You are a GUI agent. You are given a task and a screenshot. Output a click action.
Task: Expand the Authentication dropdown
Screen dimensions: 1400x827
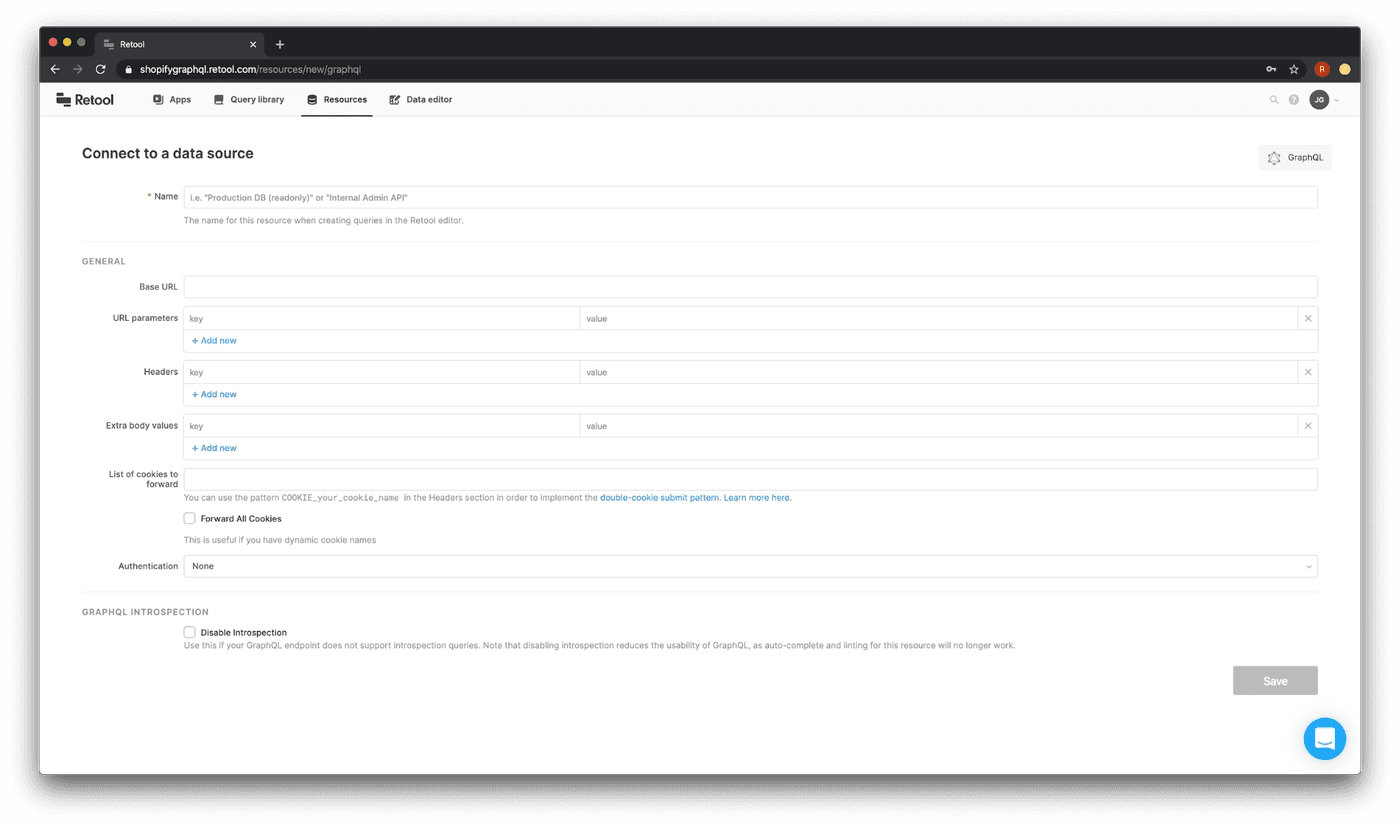(750, 566)
